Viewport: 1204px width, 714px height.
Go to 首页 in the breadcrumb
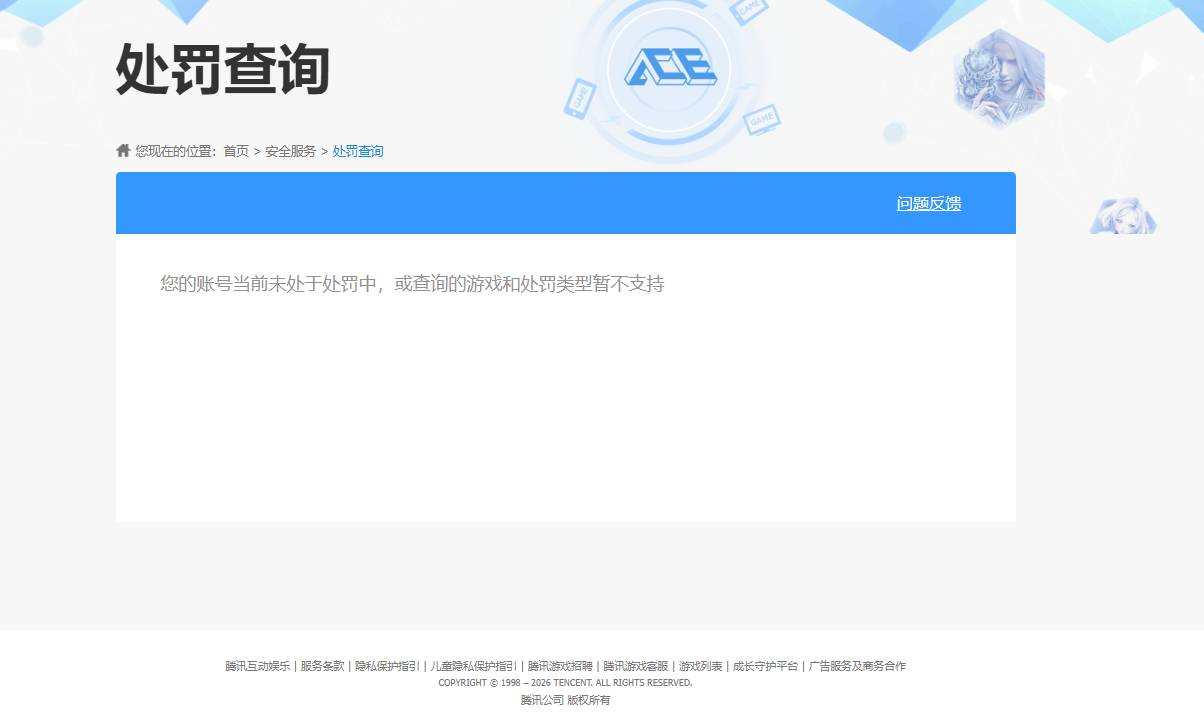(x=236, y=151)
